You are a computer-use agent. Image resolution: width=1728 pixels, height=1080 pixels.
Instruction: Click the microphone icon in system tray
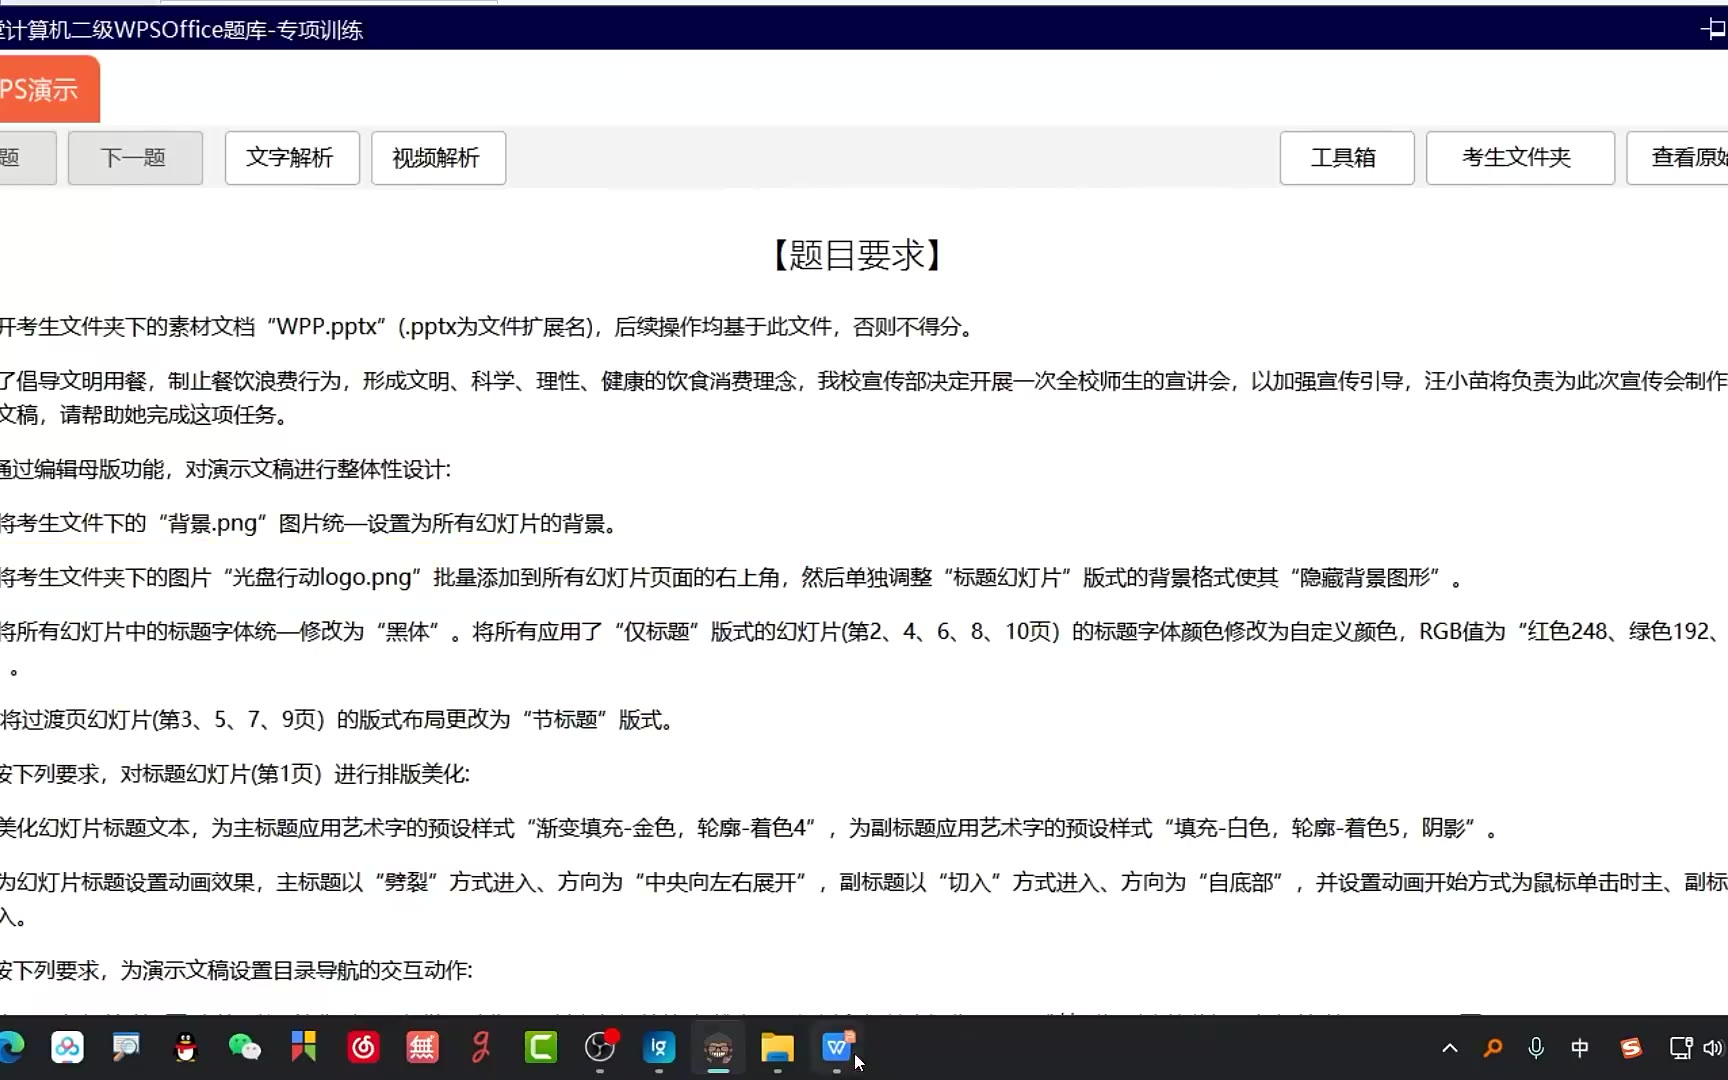[x=1536, y=1048]
